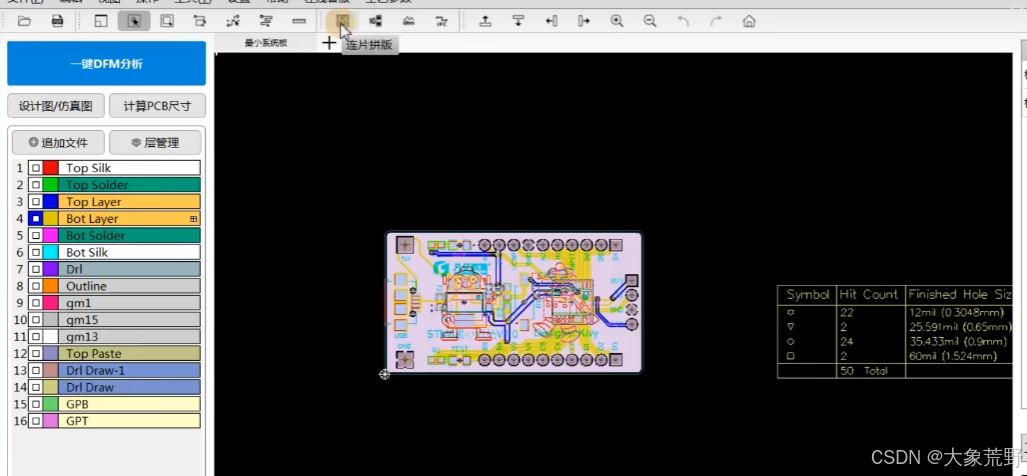
Task: Toggle the Drl layer checkbox
Action: (x=35, y=269)
